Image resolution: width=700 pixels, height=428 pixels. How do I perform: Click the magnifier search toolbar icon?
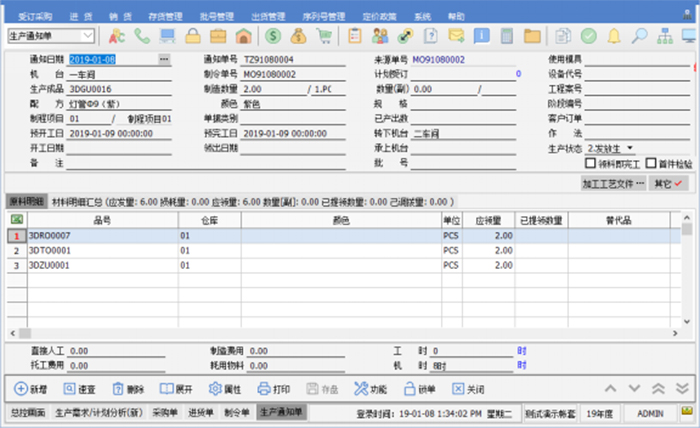point(639,36)
